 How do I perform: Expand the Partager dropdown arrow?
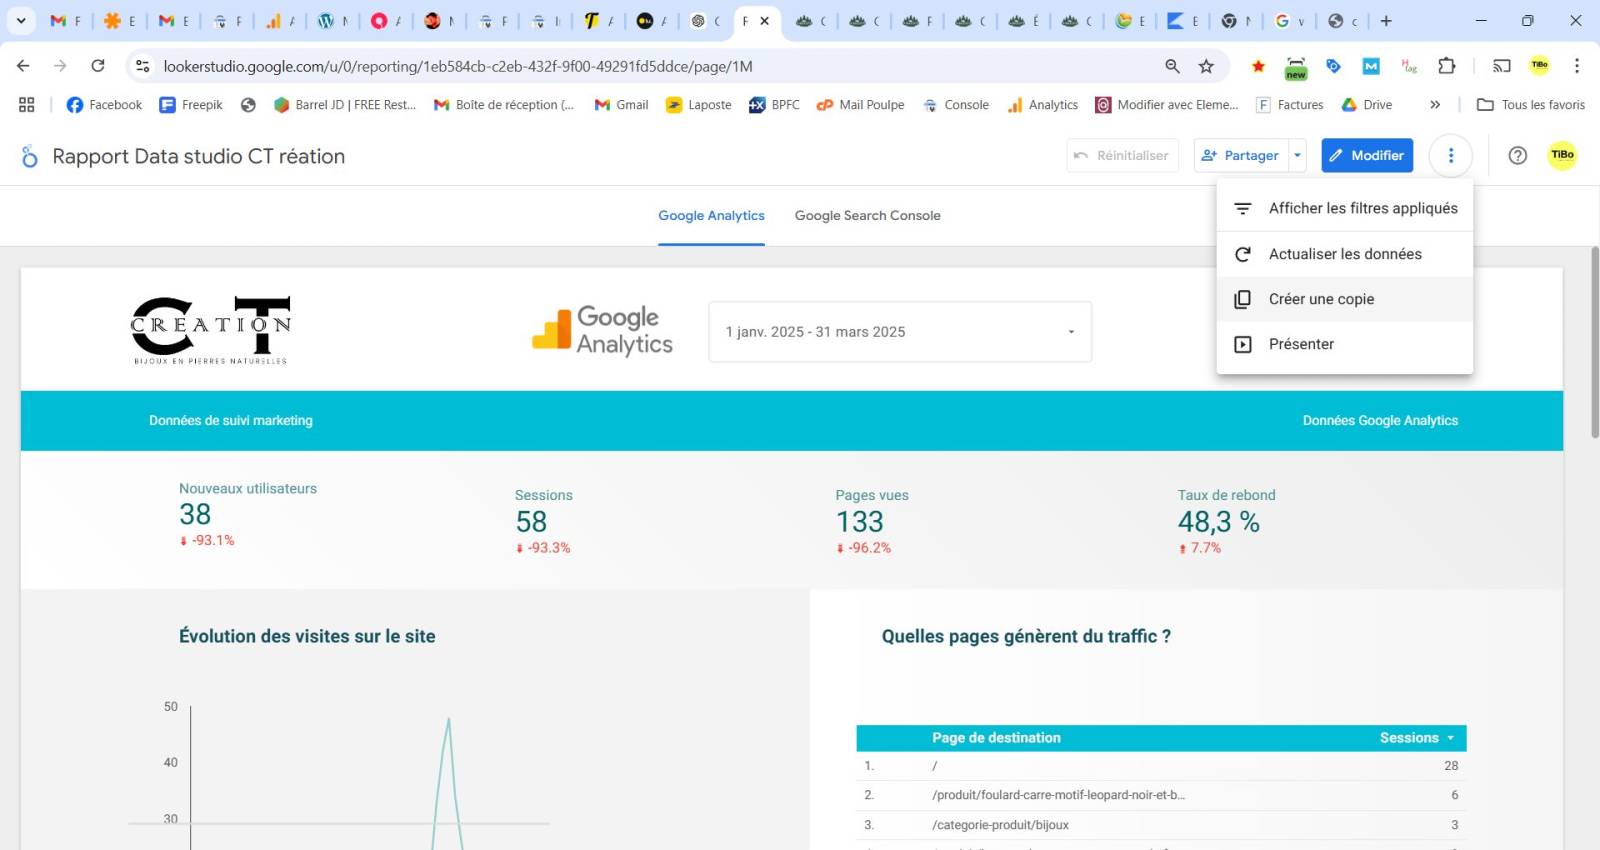[1297, 155]
